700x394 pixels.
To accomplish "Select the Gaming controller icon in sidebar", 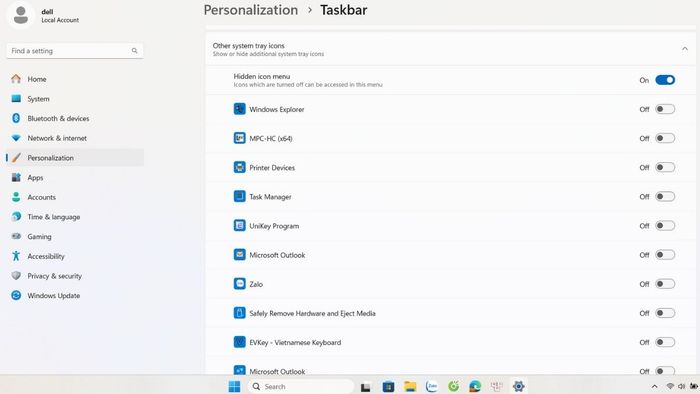I will (16, 236).
